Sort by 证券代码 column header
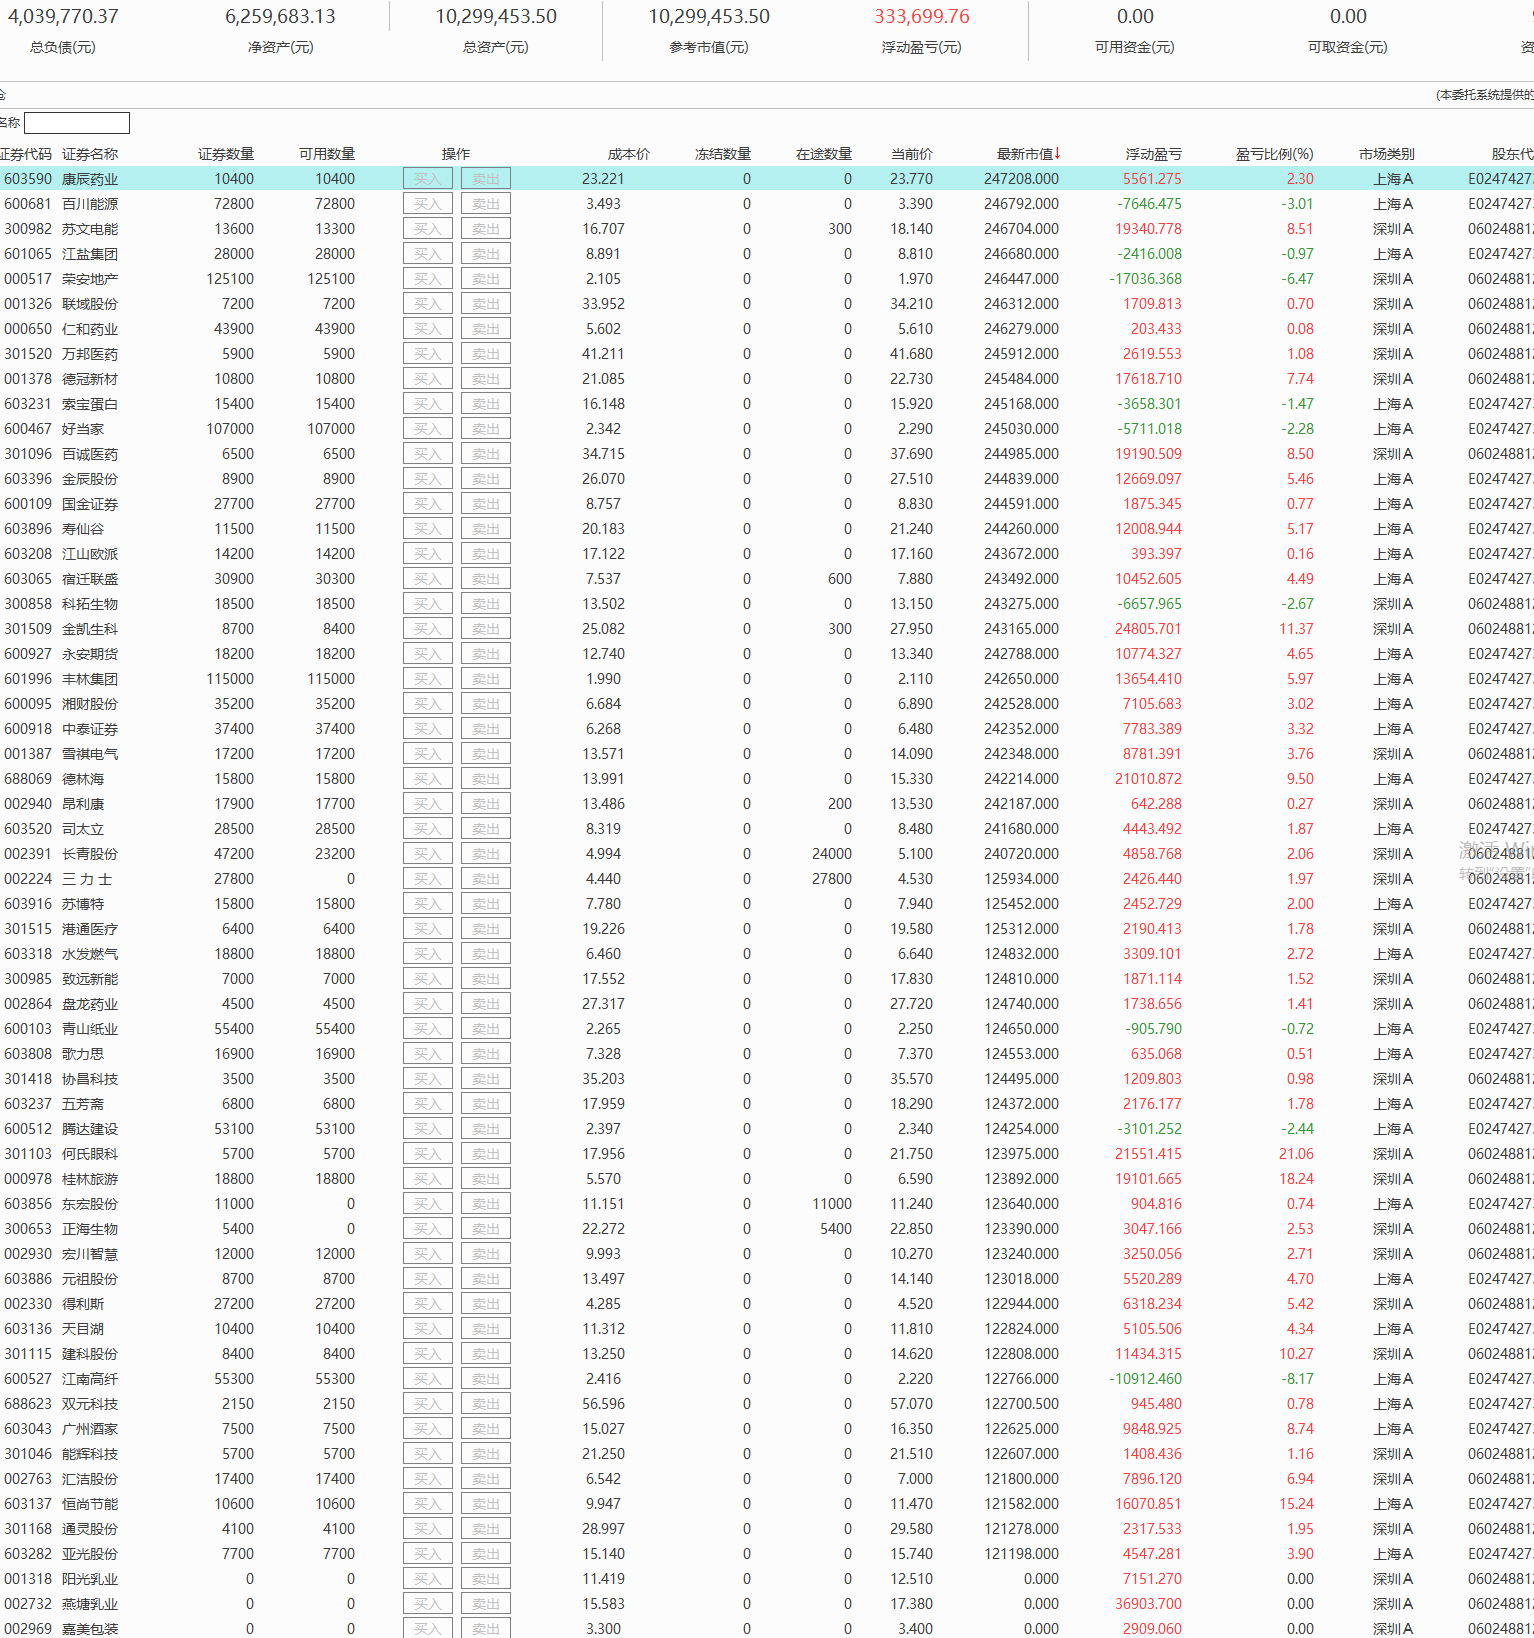 (x=26, y=154)
